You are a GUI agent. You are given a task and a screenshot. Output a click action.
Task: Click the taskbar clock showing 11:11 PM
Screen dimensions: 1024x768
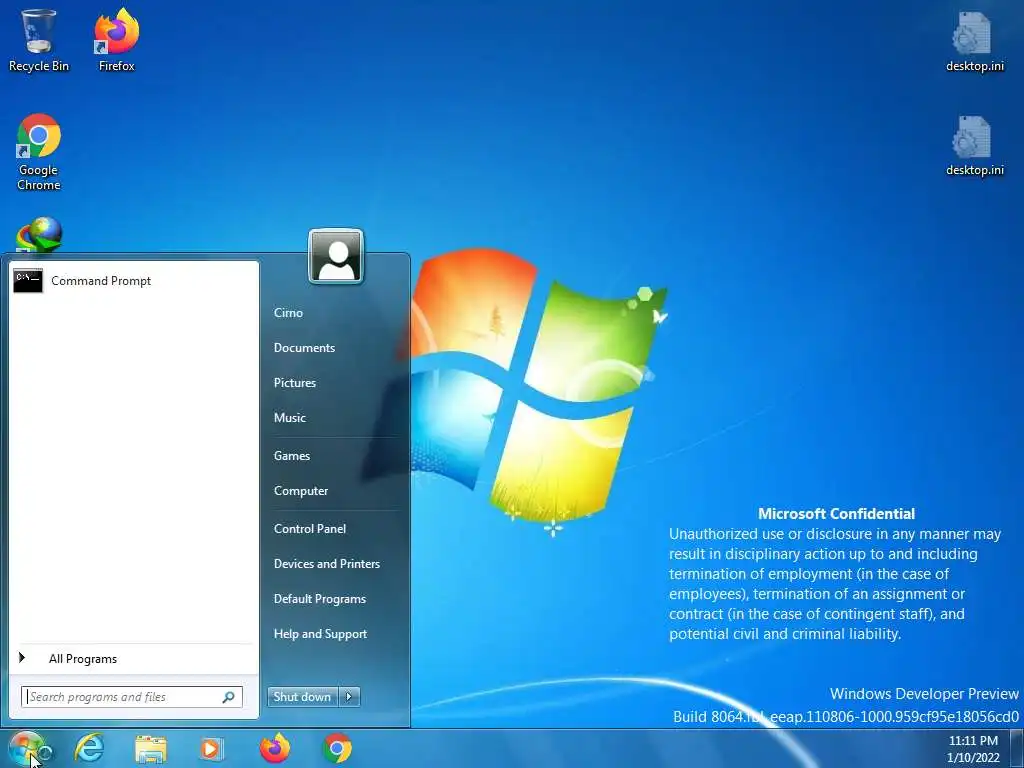pyautogui.click(x=973, y=749)
